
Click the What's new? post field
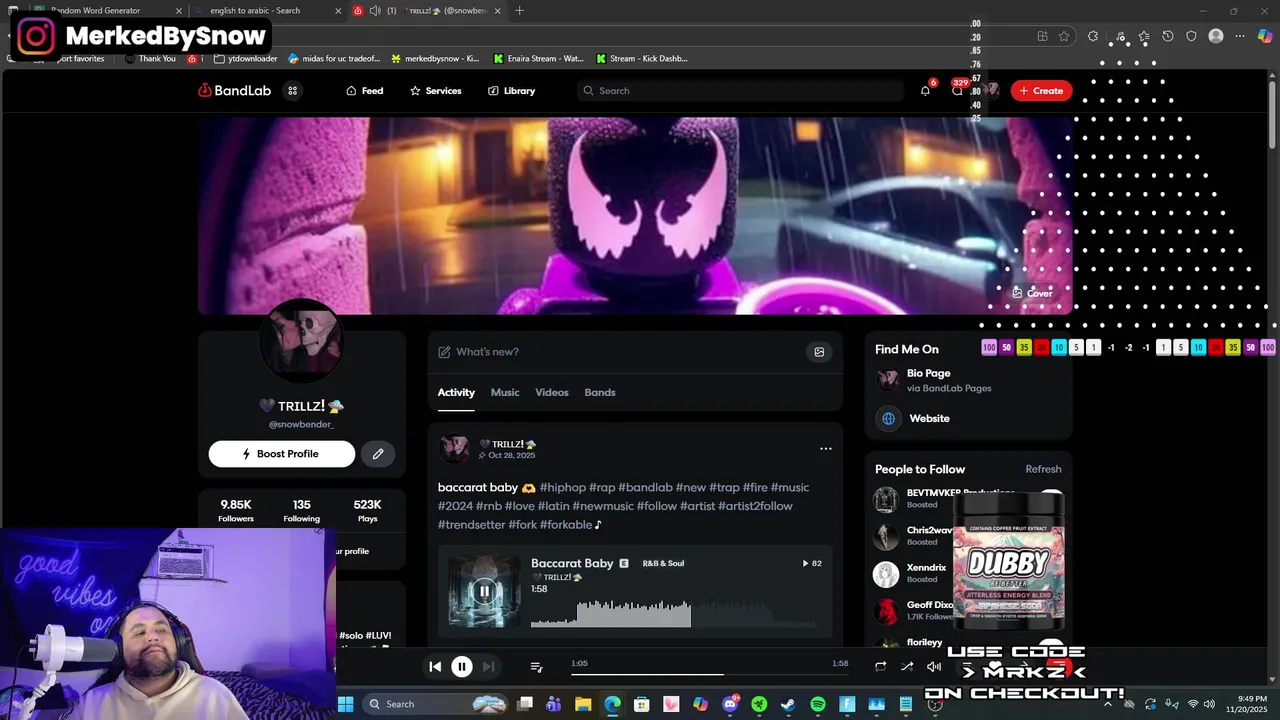[x=618, y=352]
